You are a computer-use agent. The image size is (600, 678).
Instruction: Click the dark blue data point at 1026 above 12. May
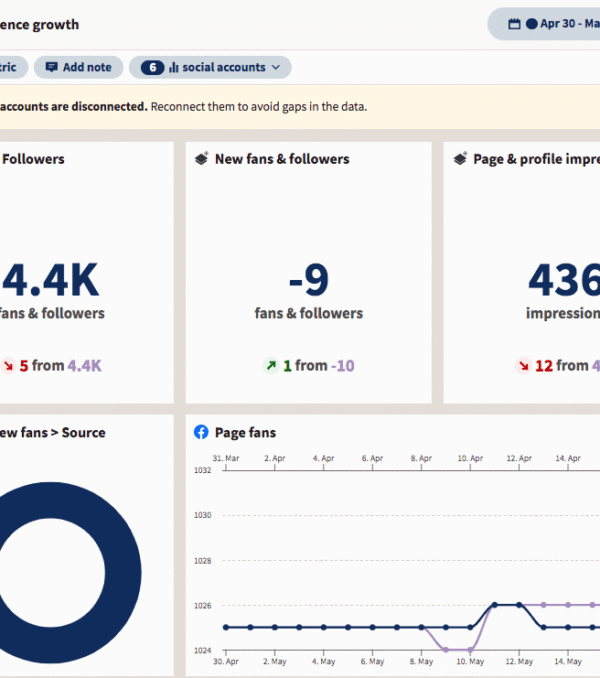coord(519,605)
